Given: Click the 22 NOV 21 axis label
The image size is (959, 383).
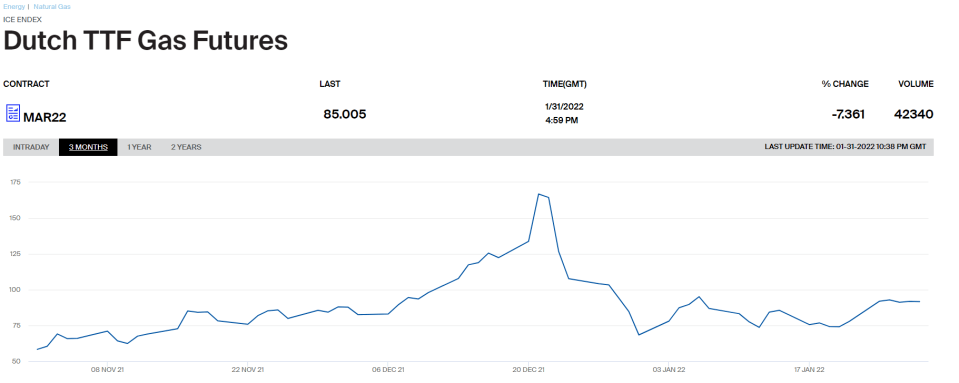Looking at the screenshot, I should point(247,370).
